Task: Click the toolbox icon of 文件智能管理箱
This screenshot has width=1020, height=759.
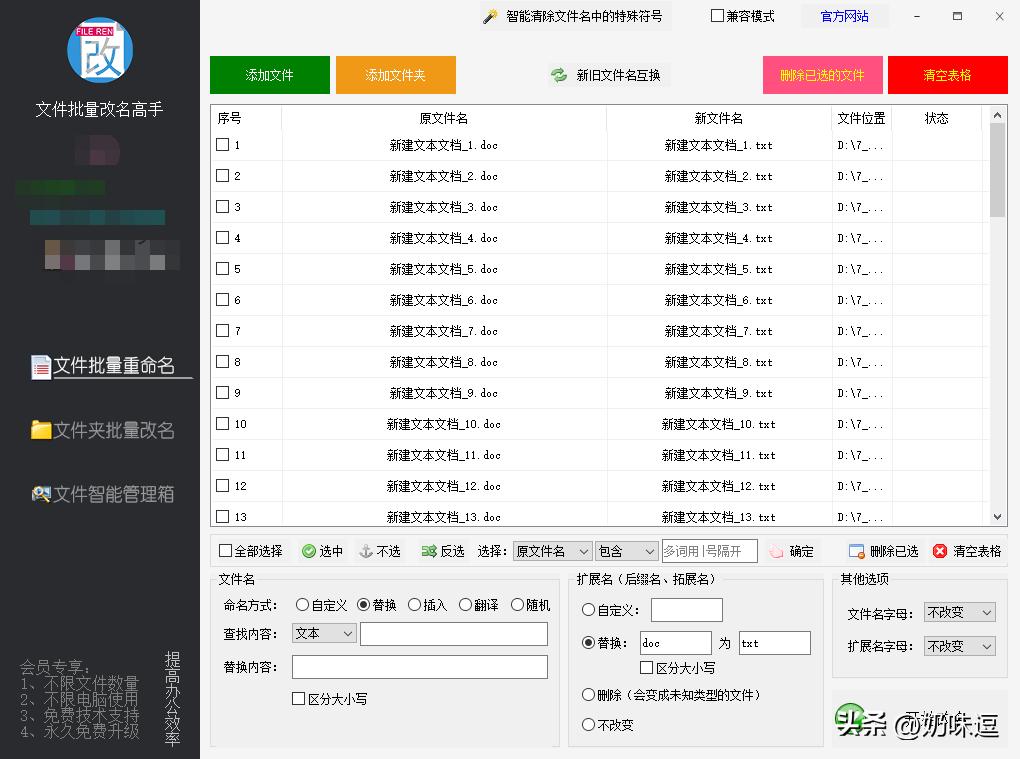Action: [41, 494]
